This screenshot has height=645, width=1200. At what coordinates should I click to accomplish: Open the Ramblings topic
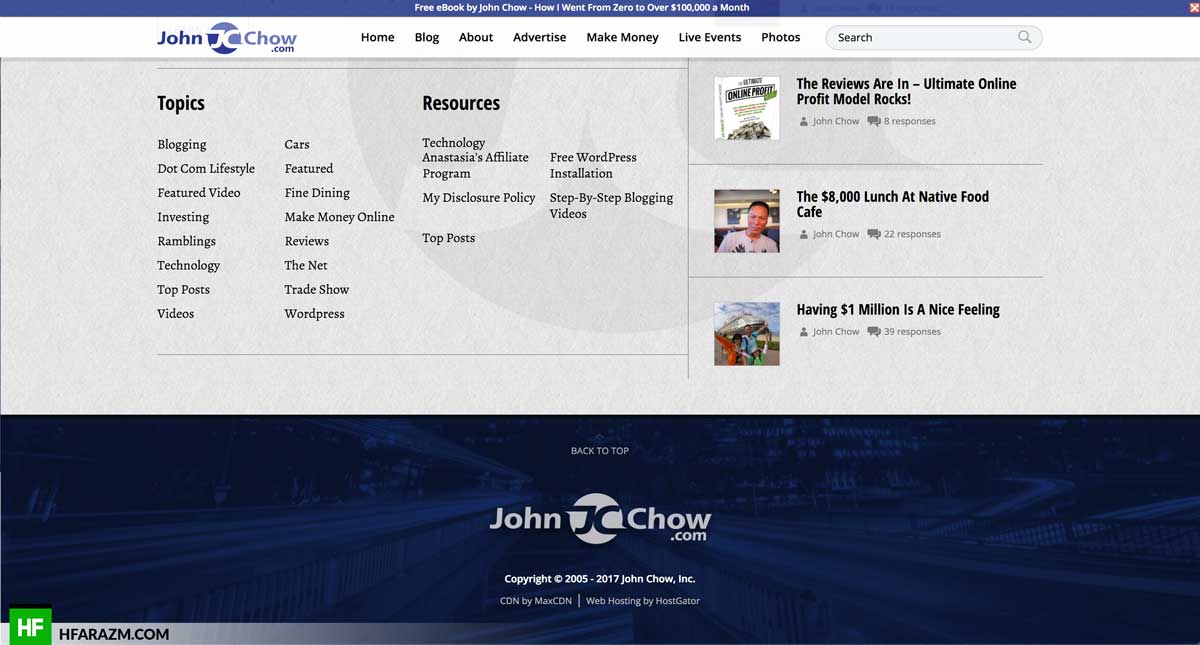pos(186,241)
